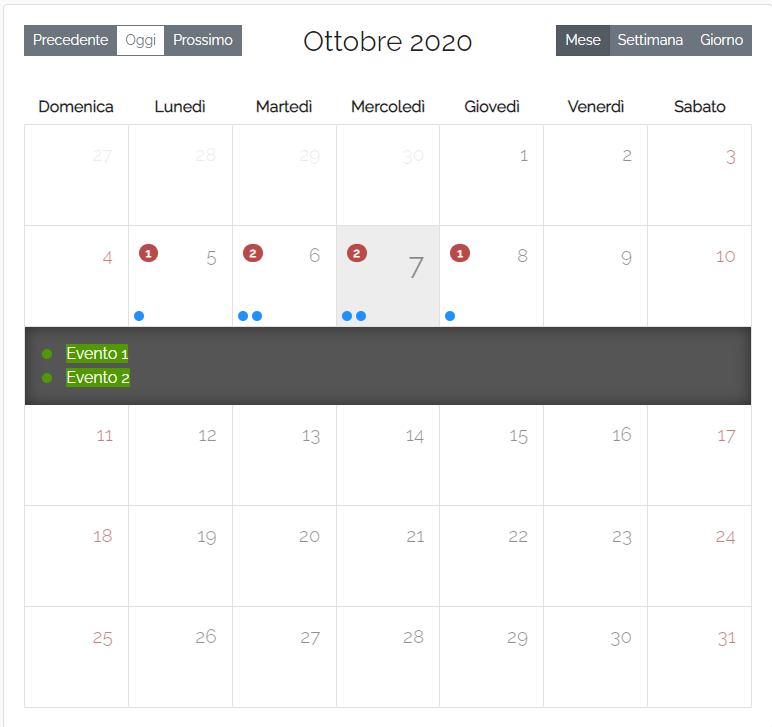
Task: Advance to next month with Prossimo
Action: [203, 40]
